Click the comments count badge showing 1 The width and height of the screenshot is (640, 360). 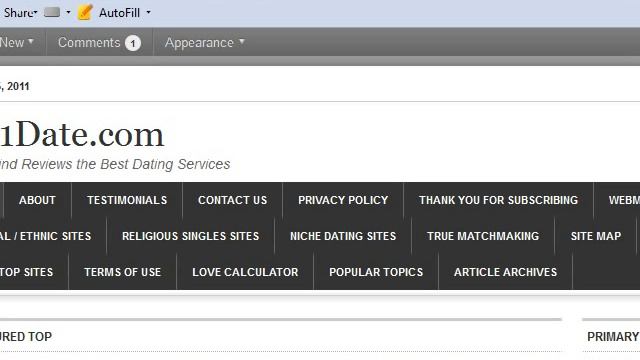[x=133, y=43]
